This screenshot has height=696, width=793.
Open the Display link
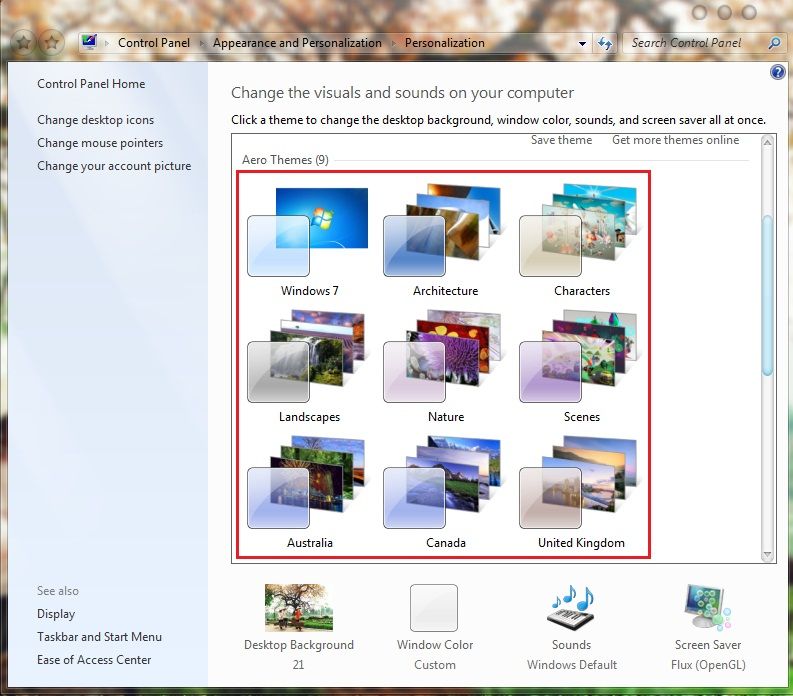pos(56,614)
